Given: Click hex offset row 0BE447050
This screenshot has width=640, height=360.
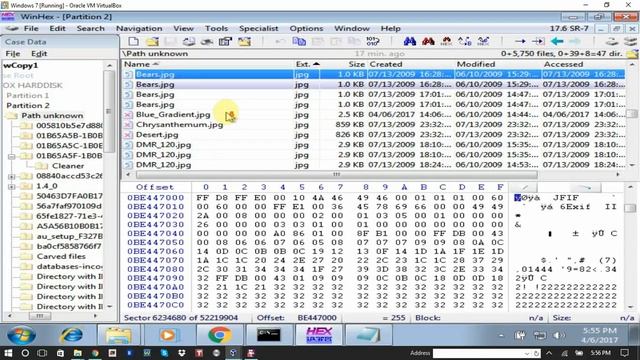Looking at the screenshot, I should click(156, 242).
